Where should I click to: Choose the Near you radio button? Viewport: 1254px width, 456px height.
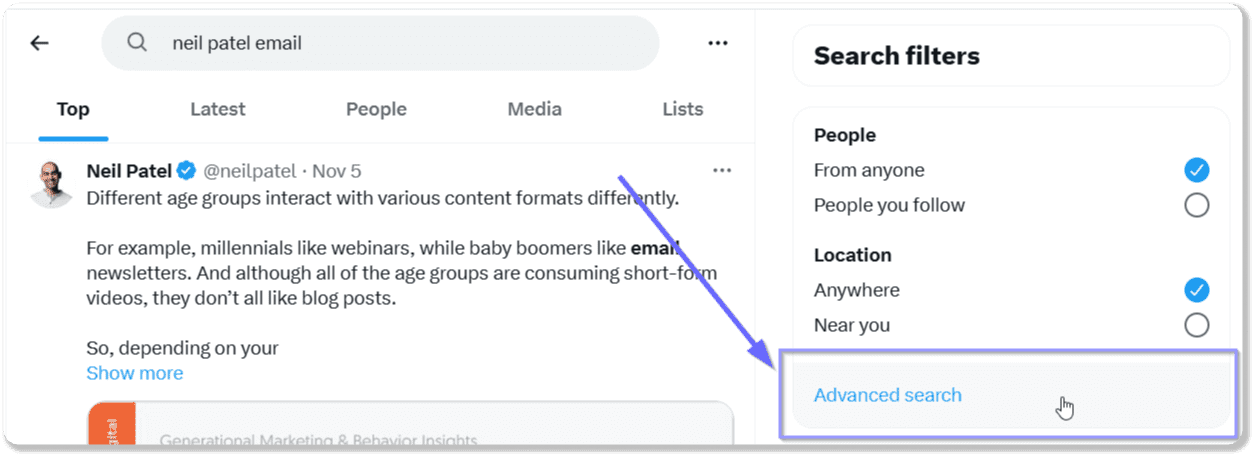point(1196,325)
